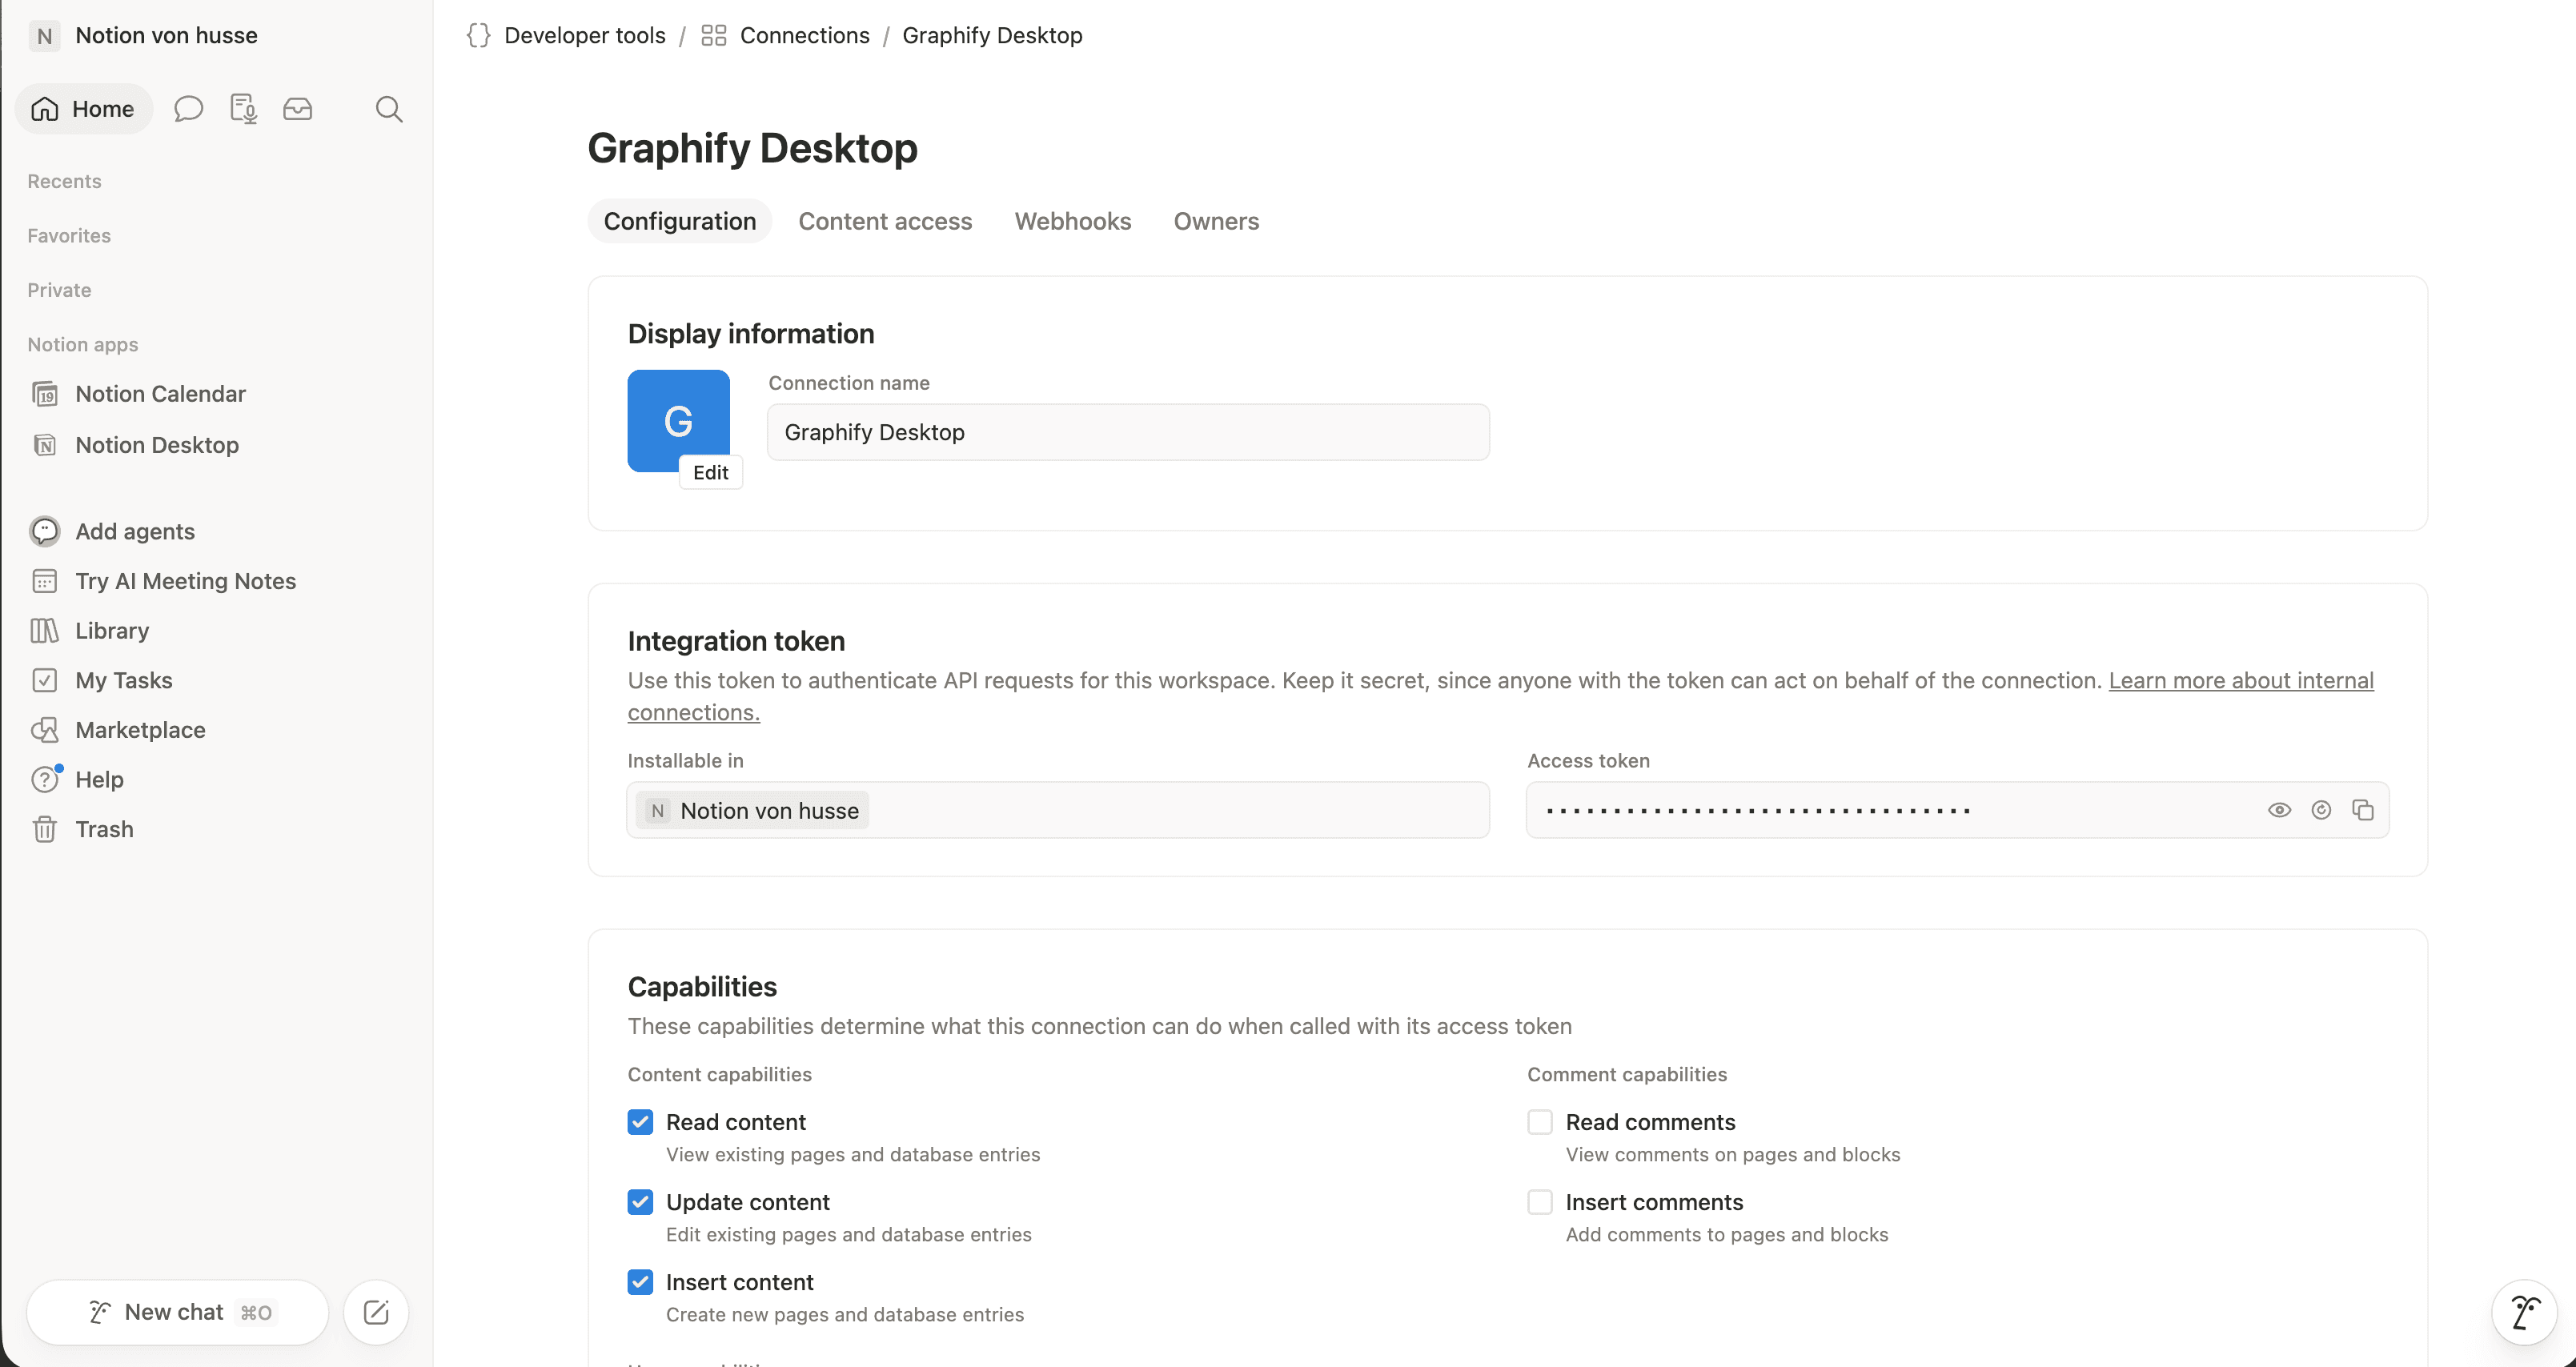Click the Developer tools curly braces icon
The image size is (2576, 1367).
(479, 36)
